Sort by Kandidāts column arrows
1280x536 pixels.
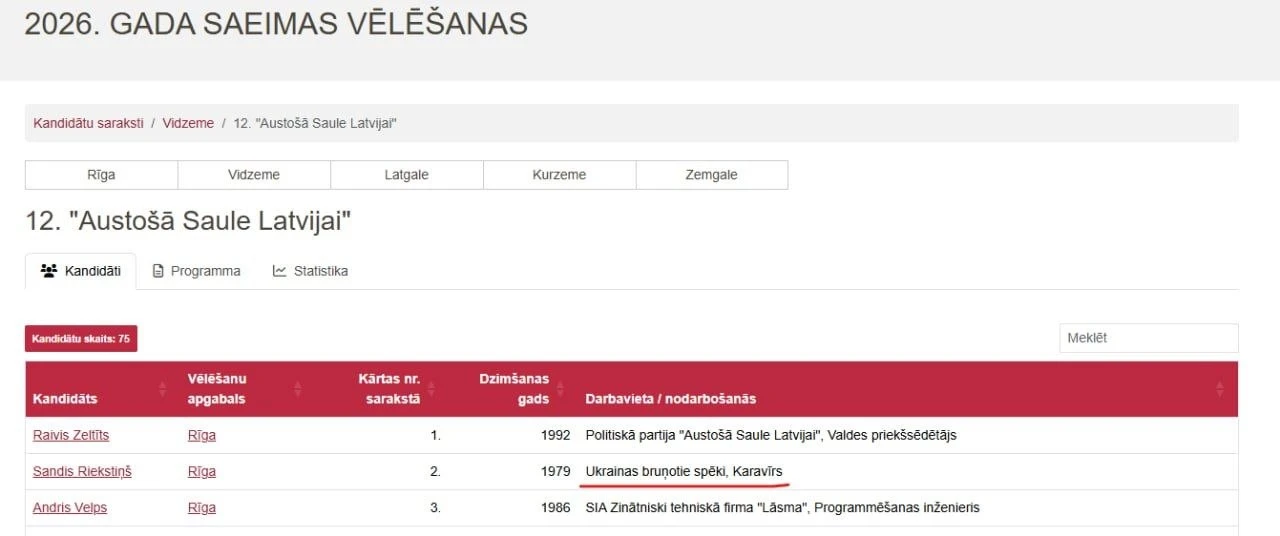pyautogui.click(x=163, y=389)
